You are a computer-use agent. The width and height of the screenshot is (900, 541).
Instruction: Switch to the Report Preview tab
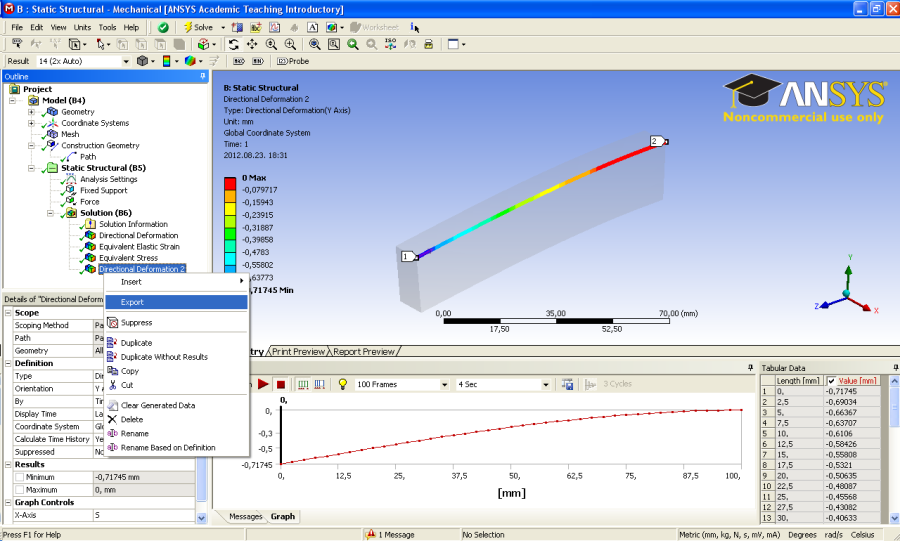click(x=364, y=352)
